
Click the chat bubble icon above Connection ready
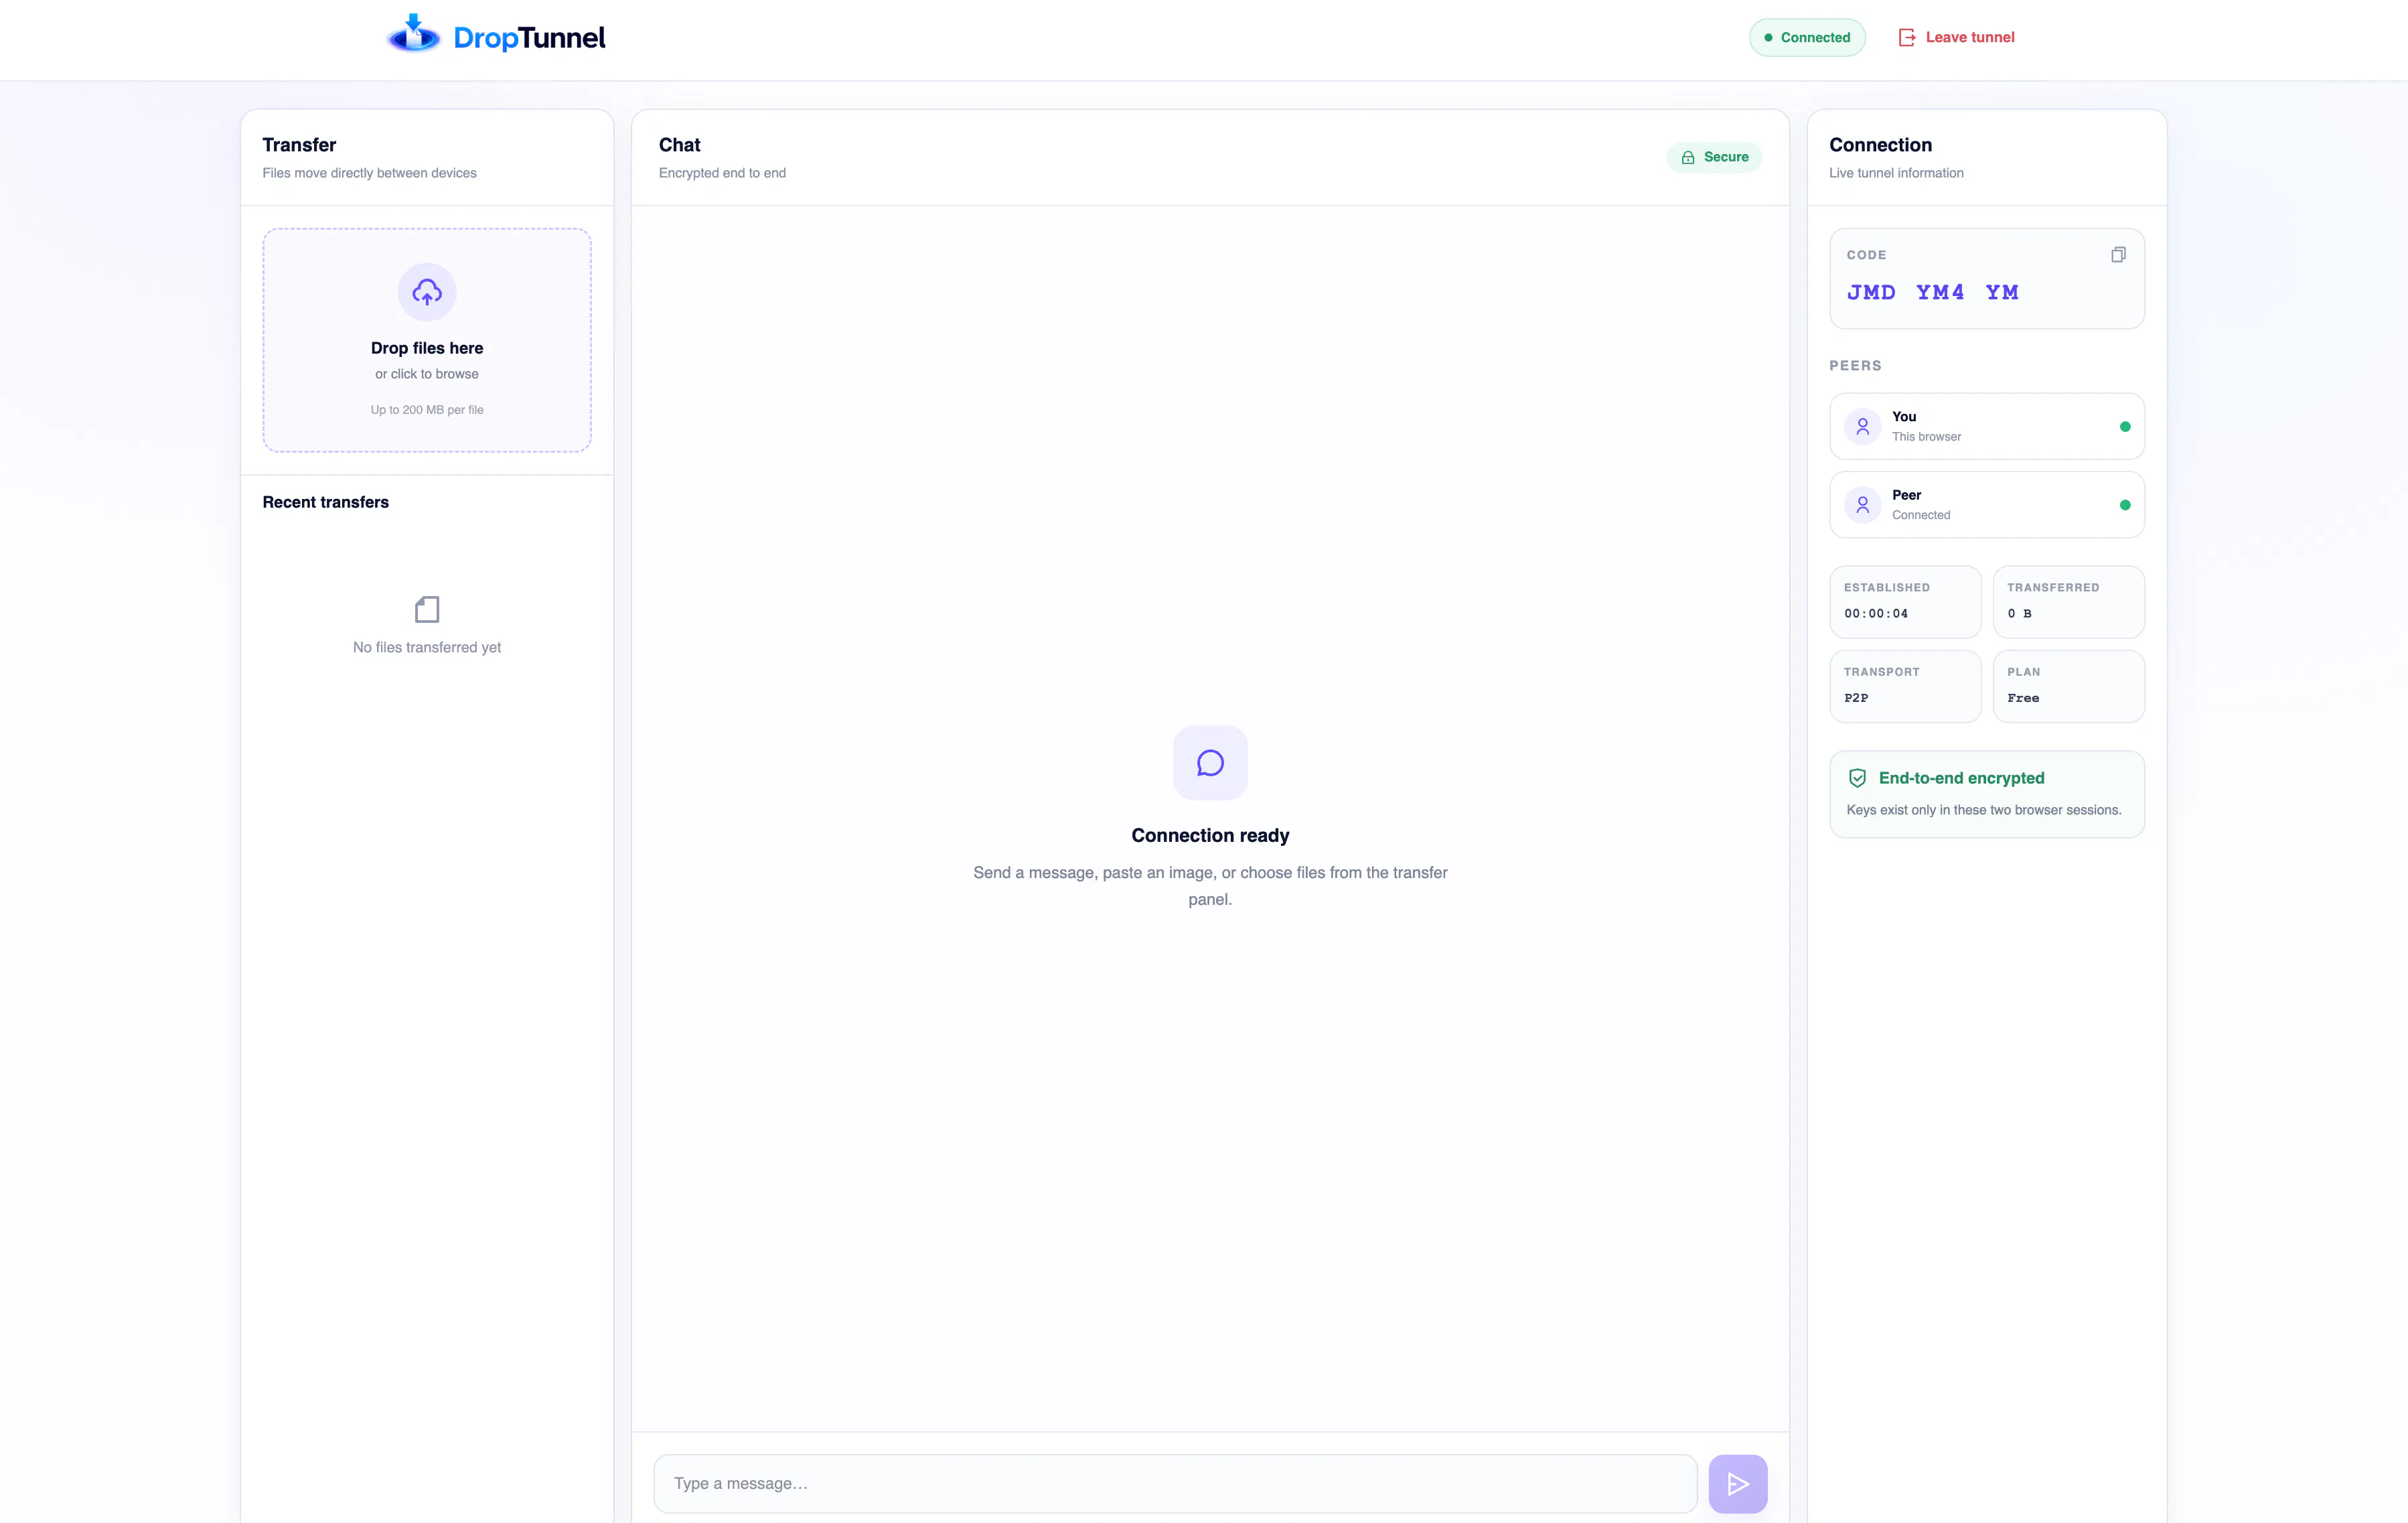coord(1210,763)
